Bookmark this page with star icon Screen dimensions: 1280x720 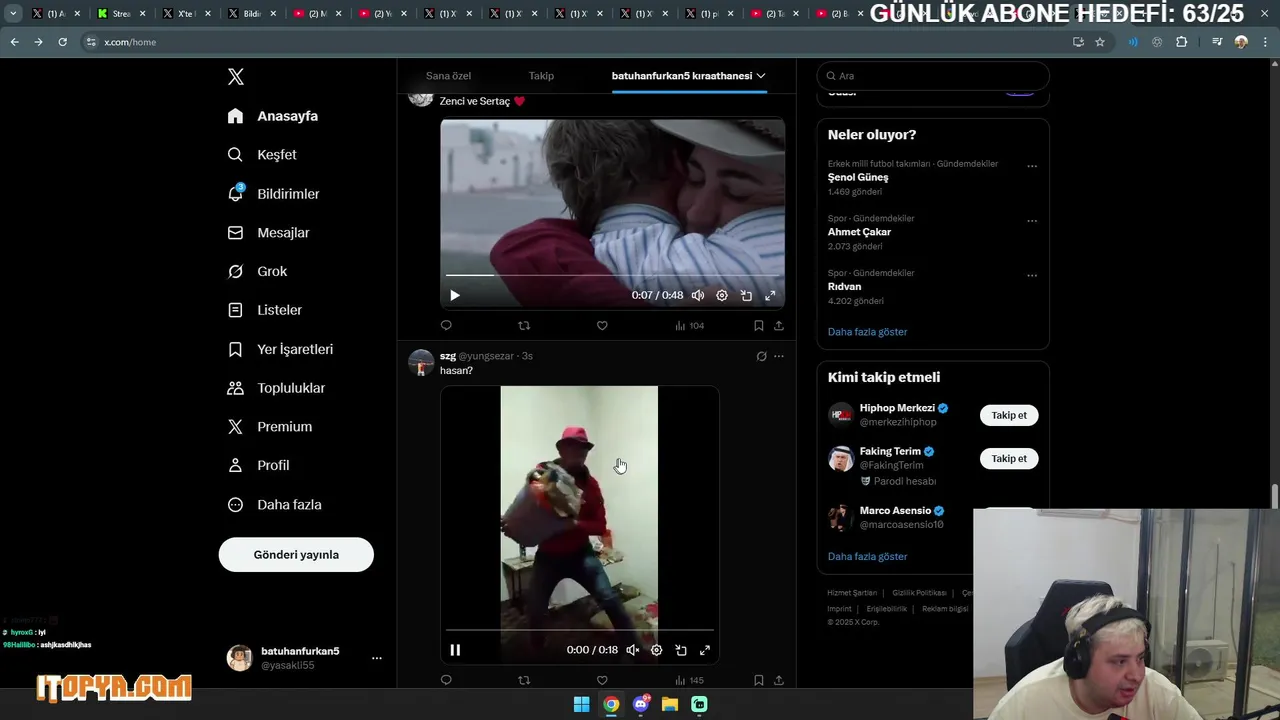1100,42
